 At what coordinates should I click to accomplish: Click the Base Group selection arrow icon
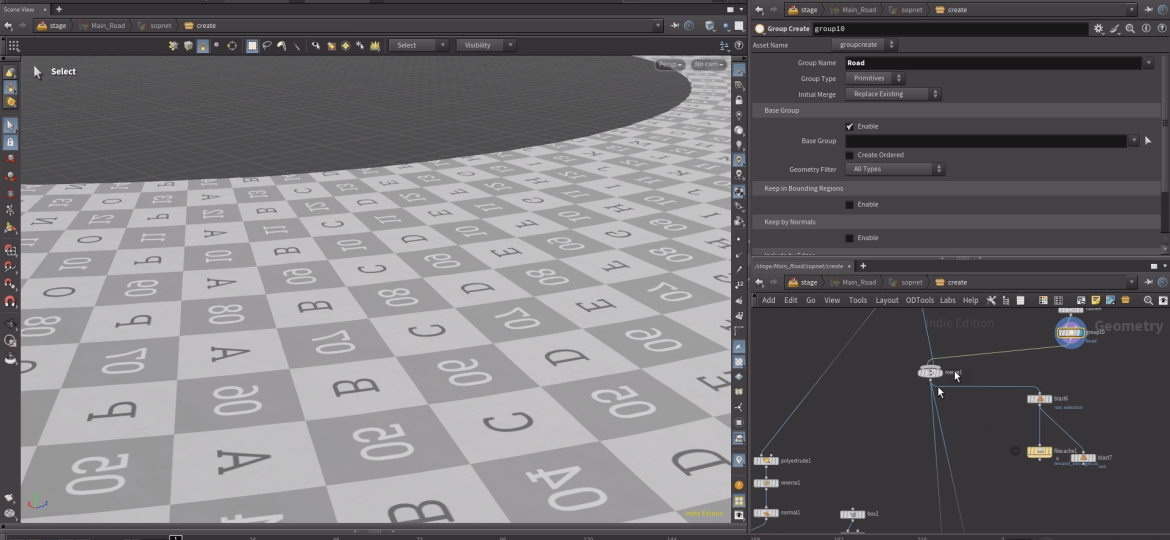coord(1147,141)
